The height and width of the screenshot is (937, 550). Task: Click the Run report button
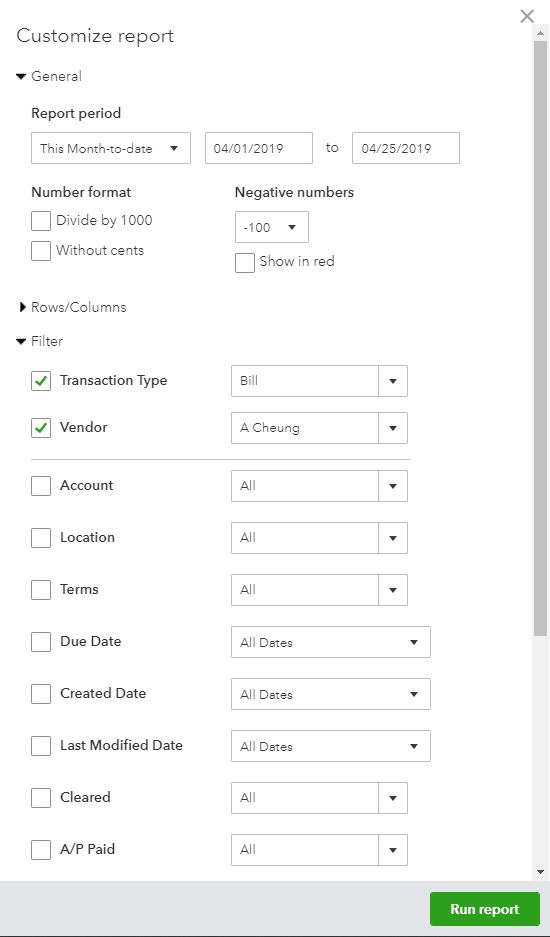point(484,909)
